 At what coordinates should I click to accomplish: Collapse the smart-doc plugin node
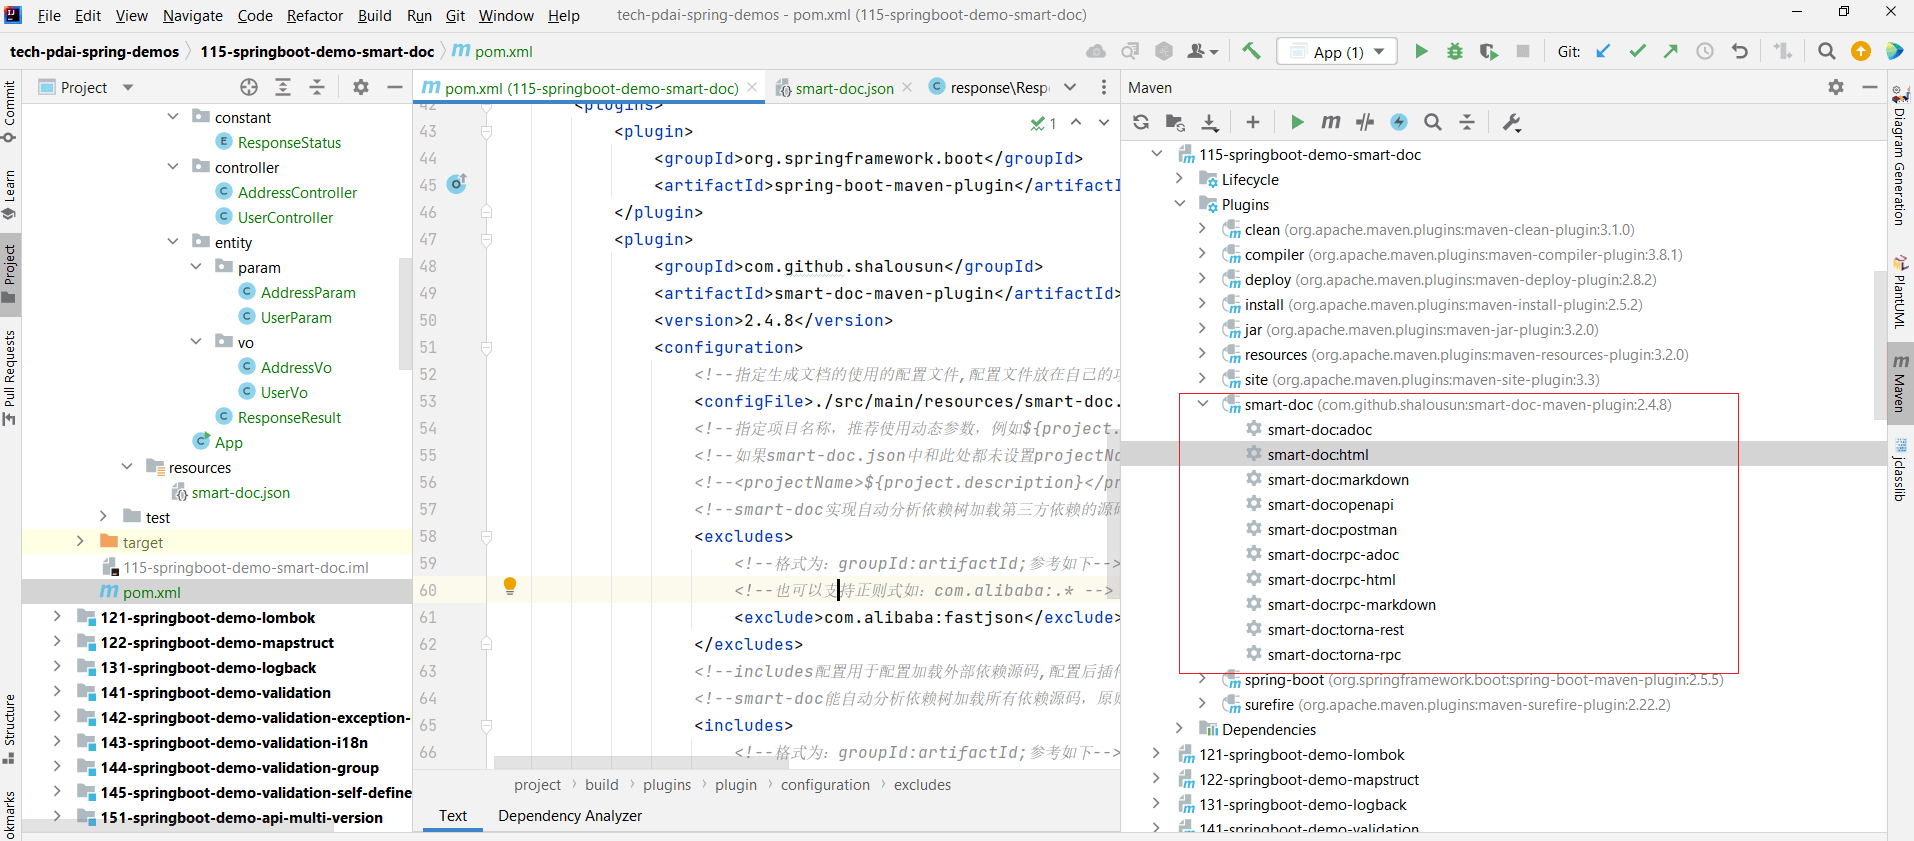(1203, 404)
